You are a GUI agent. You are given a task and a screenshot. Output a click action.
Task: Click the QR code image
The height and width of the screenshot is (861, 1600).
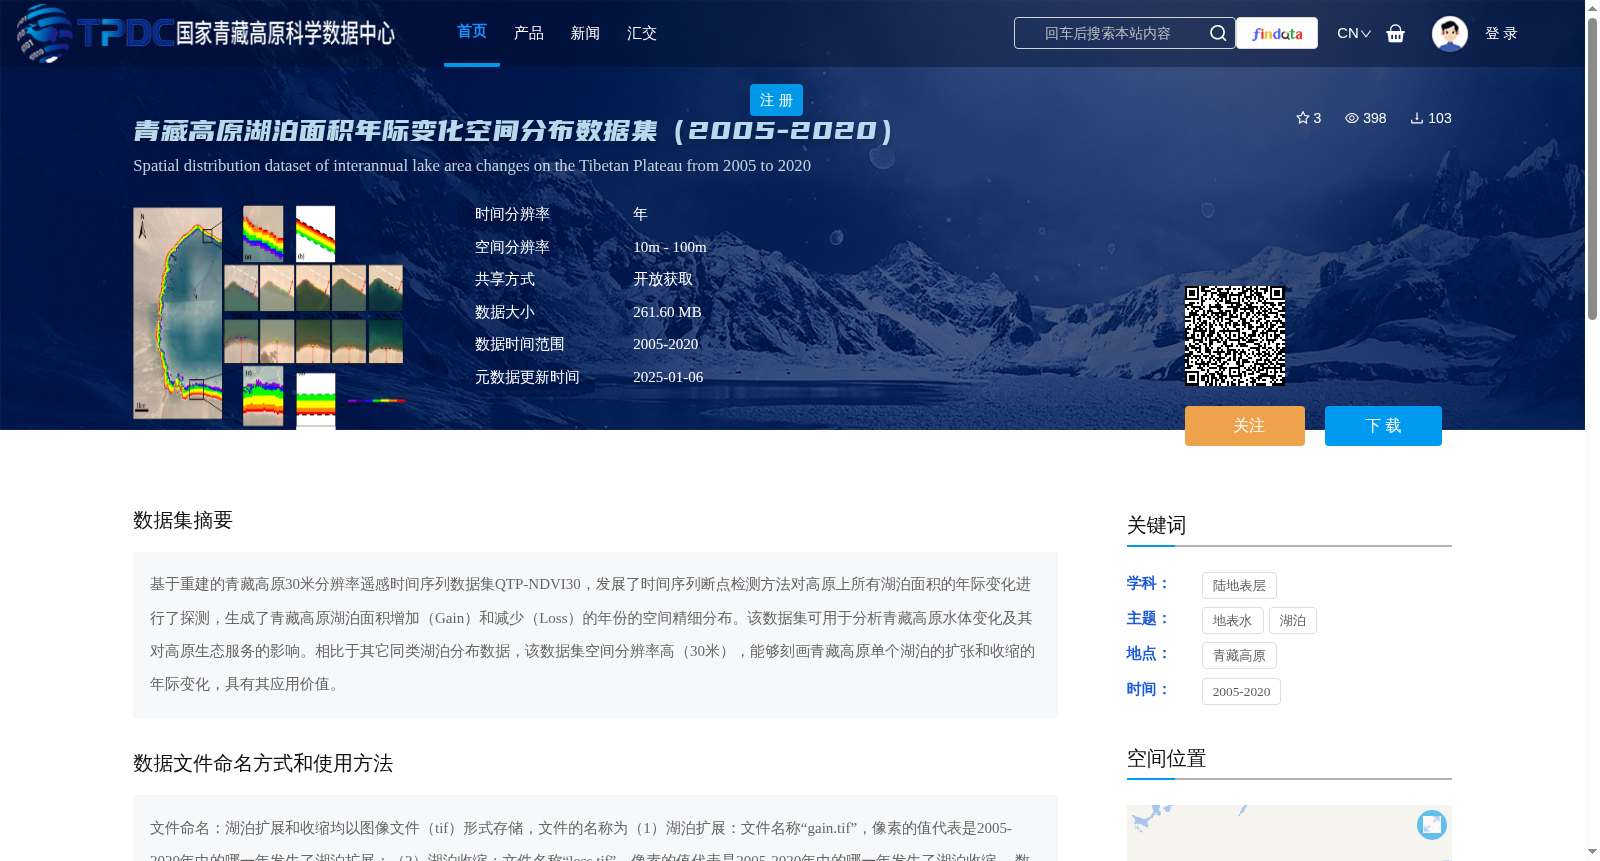[1235, 336]
